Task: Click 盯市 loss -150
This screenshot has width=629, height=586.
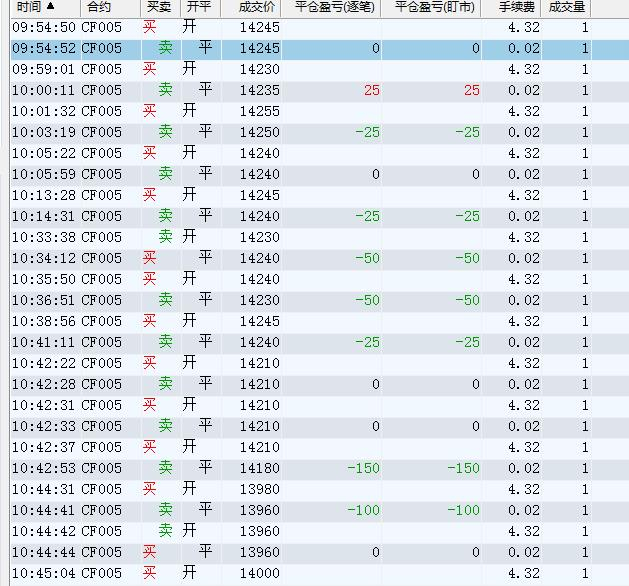Action: 464,468
